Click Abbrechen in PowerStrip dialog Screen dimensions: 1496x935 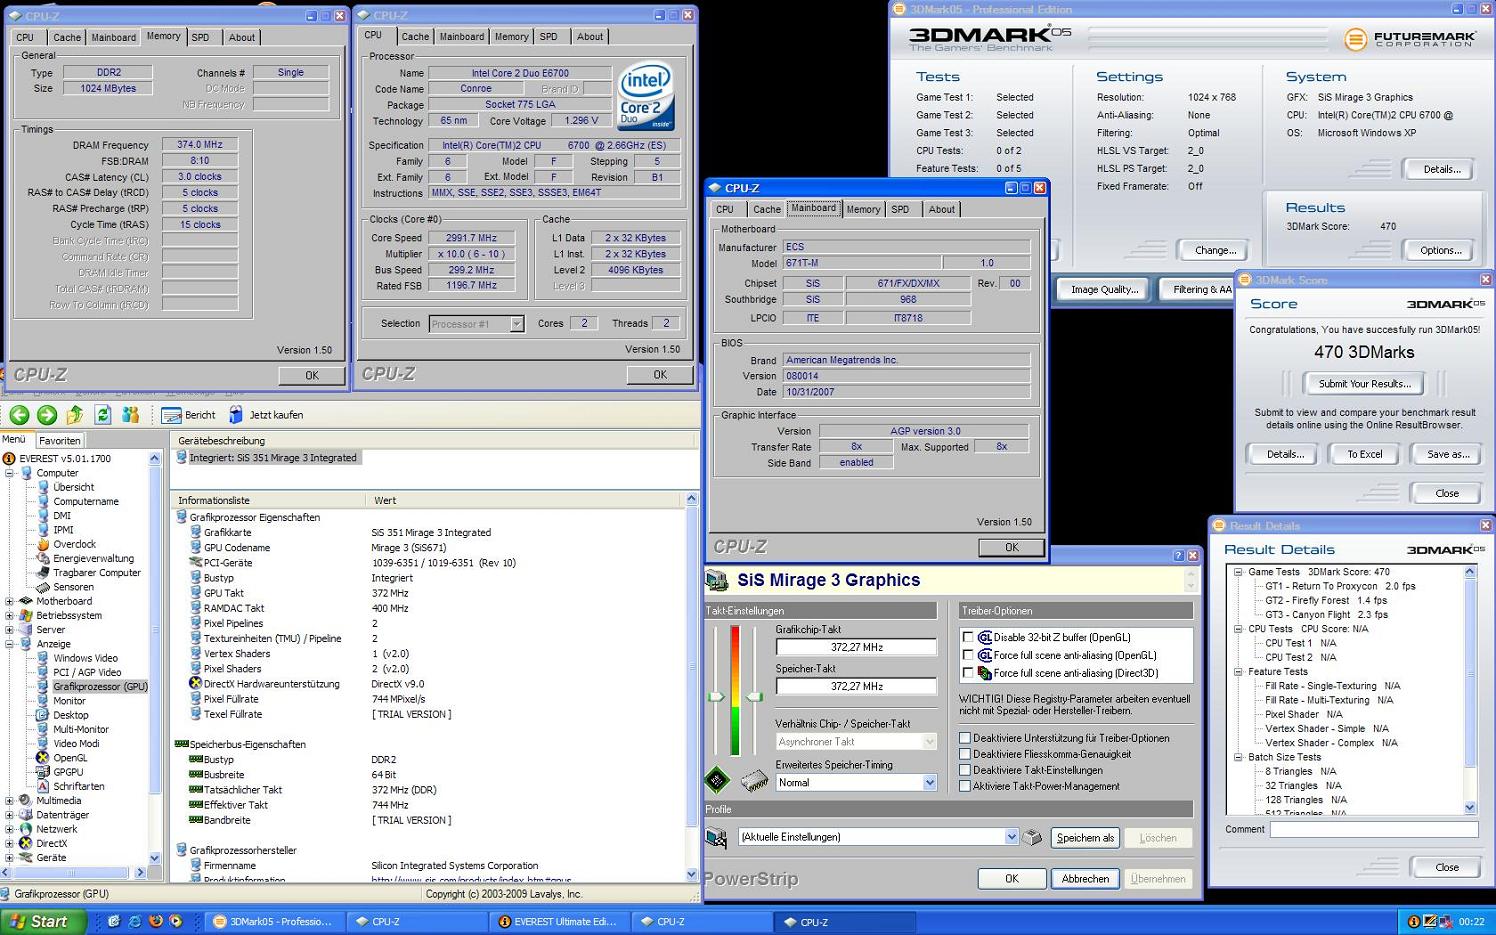click(x=1085, y=879)
